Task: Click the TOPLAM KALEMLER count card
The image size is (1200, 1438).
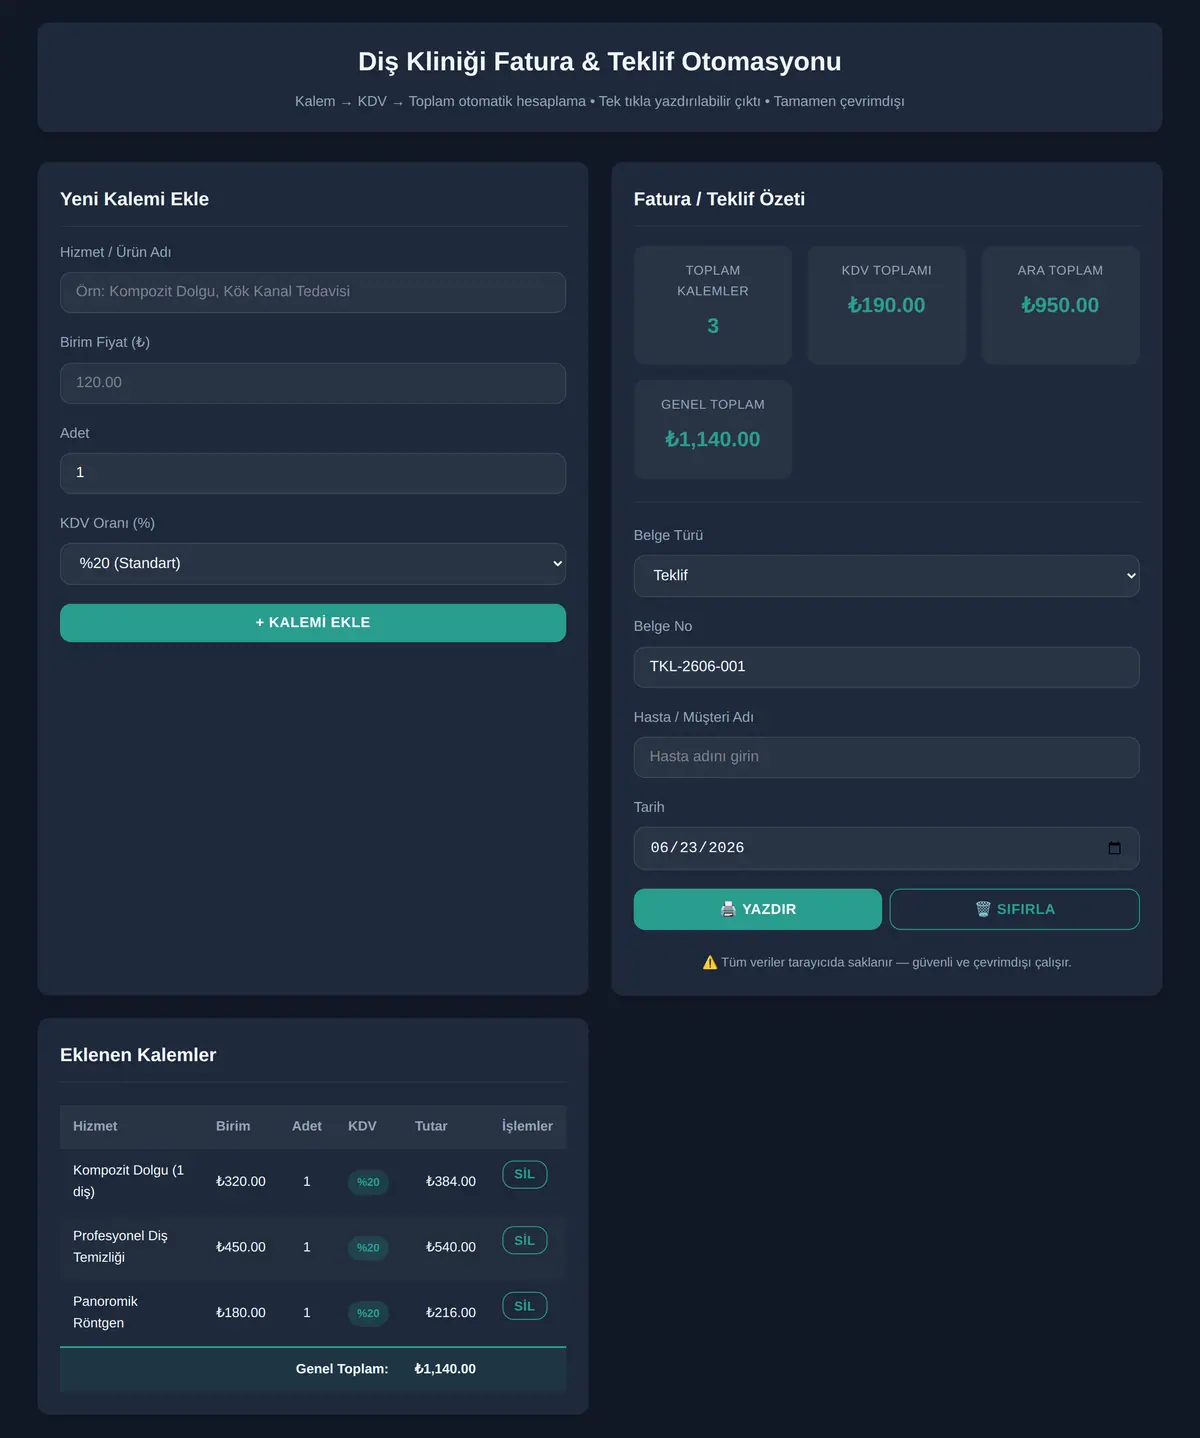Action: click(713, 305)
